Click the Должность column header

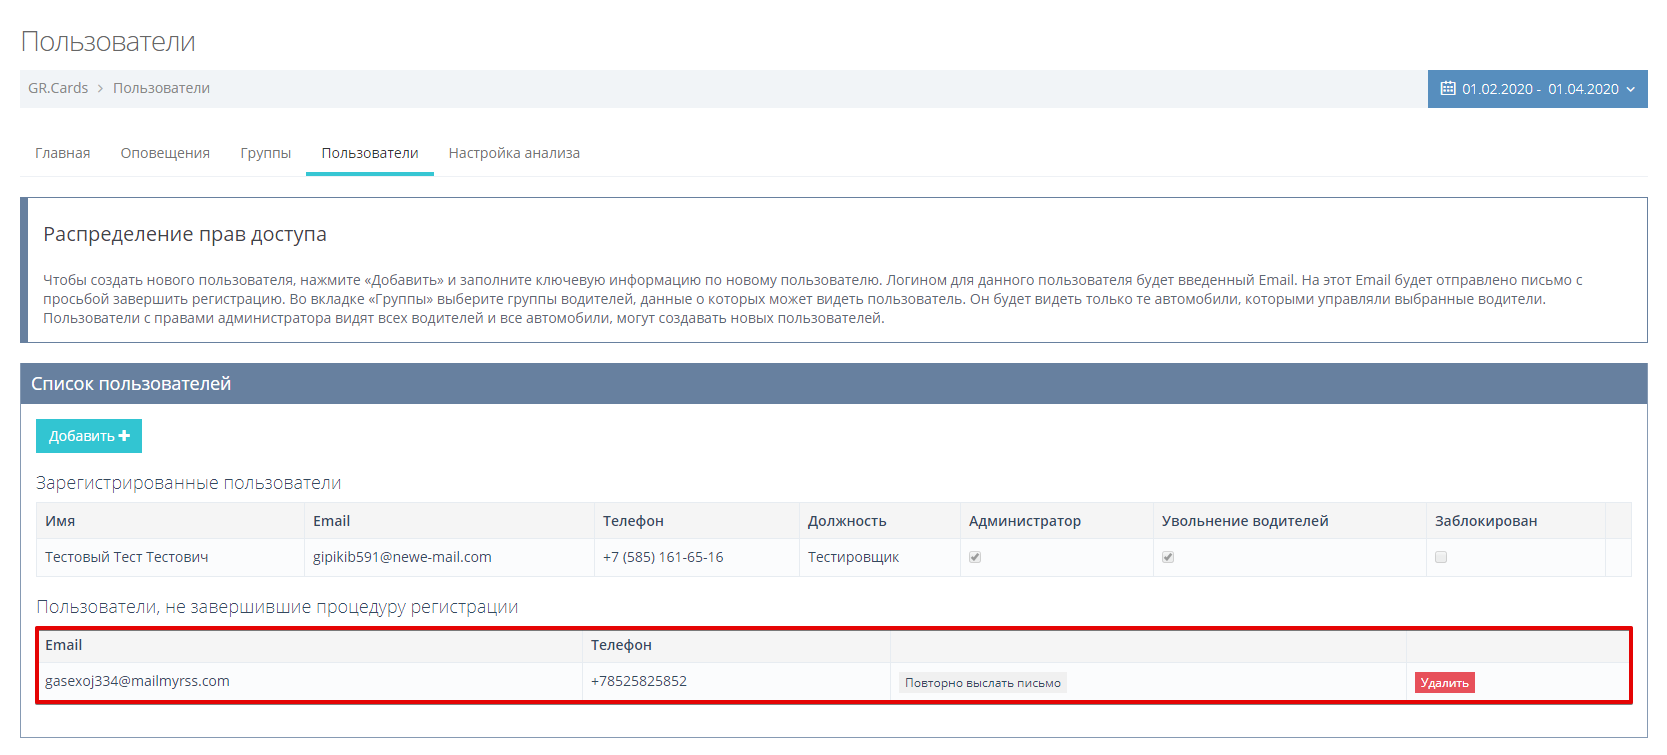[x=847, y=521]
